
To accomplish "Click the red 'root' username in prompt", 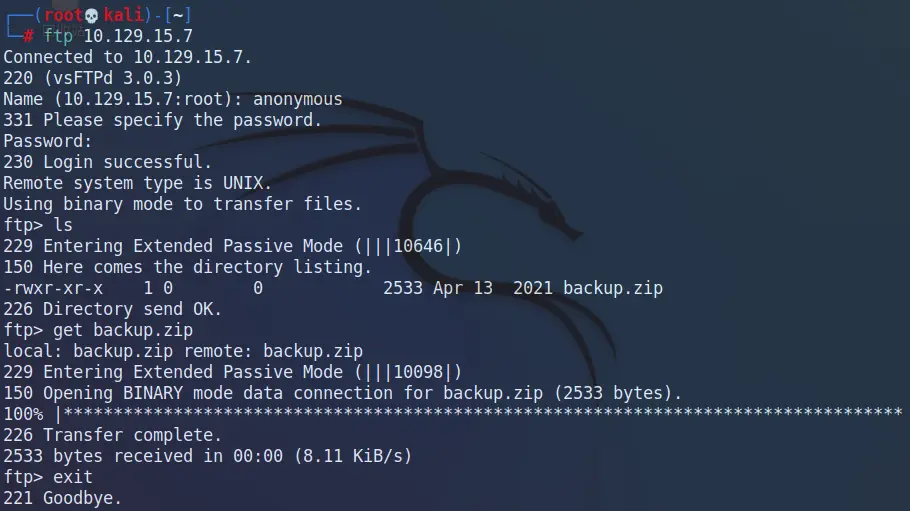I will (x=62, y=15).
